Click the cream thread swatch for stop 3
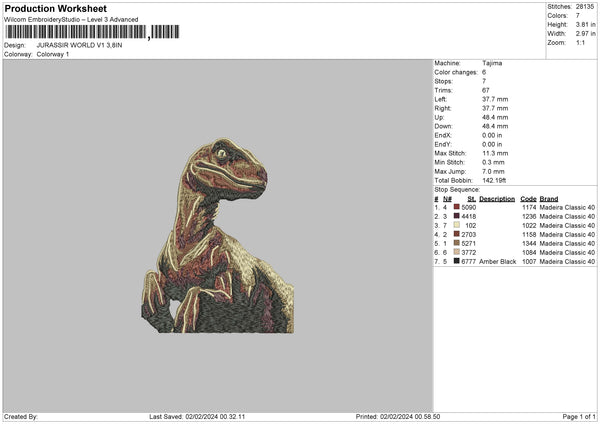The image size is (600, 424). click(457, 225)
